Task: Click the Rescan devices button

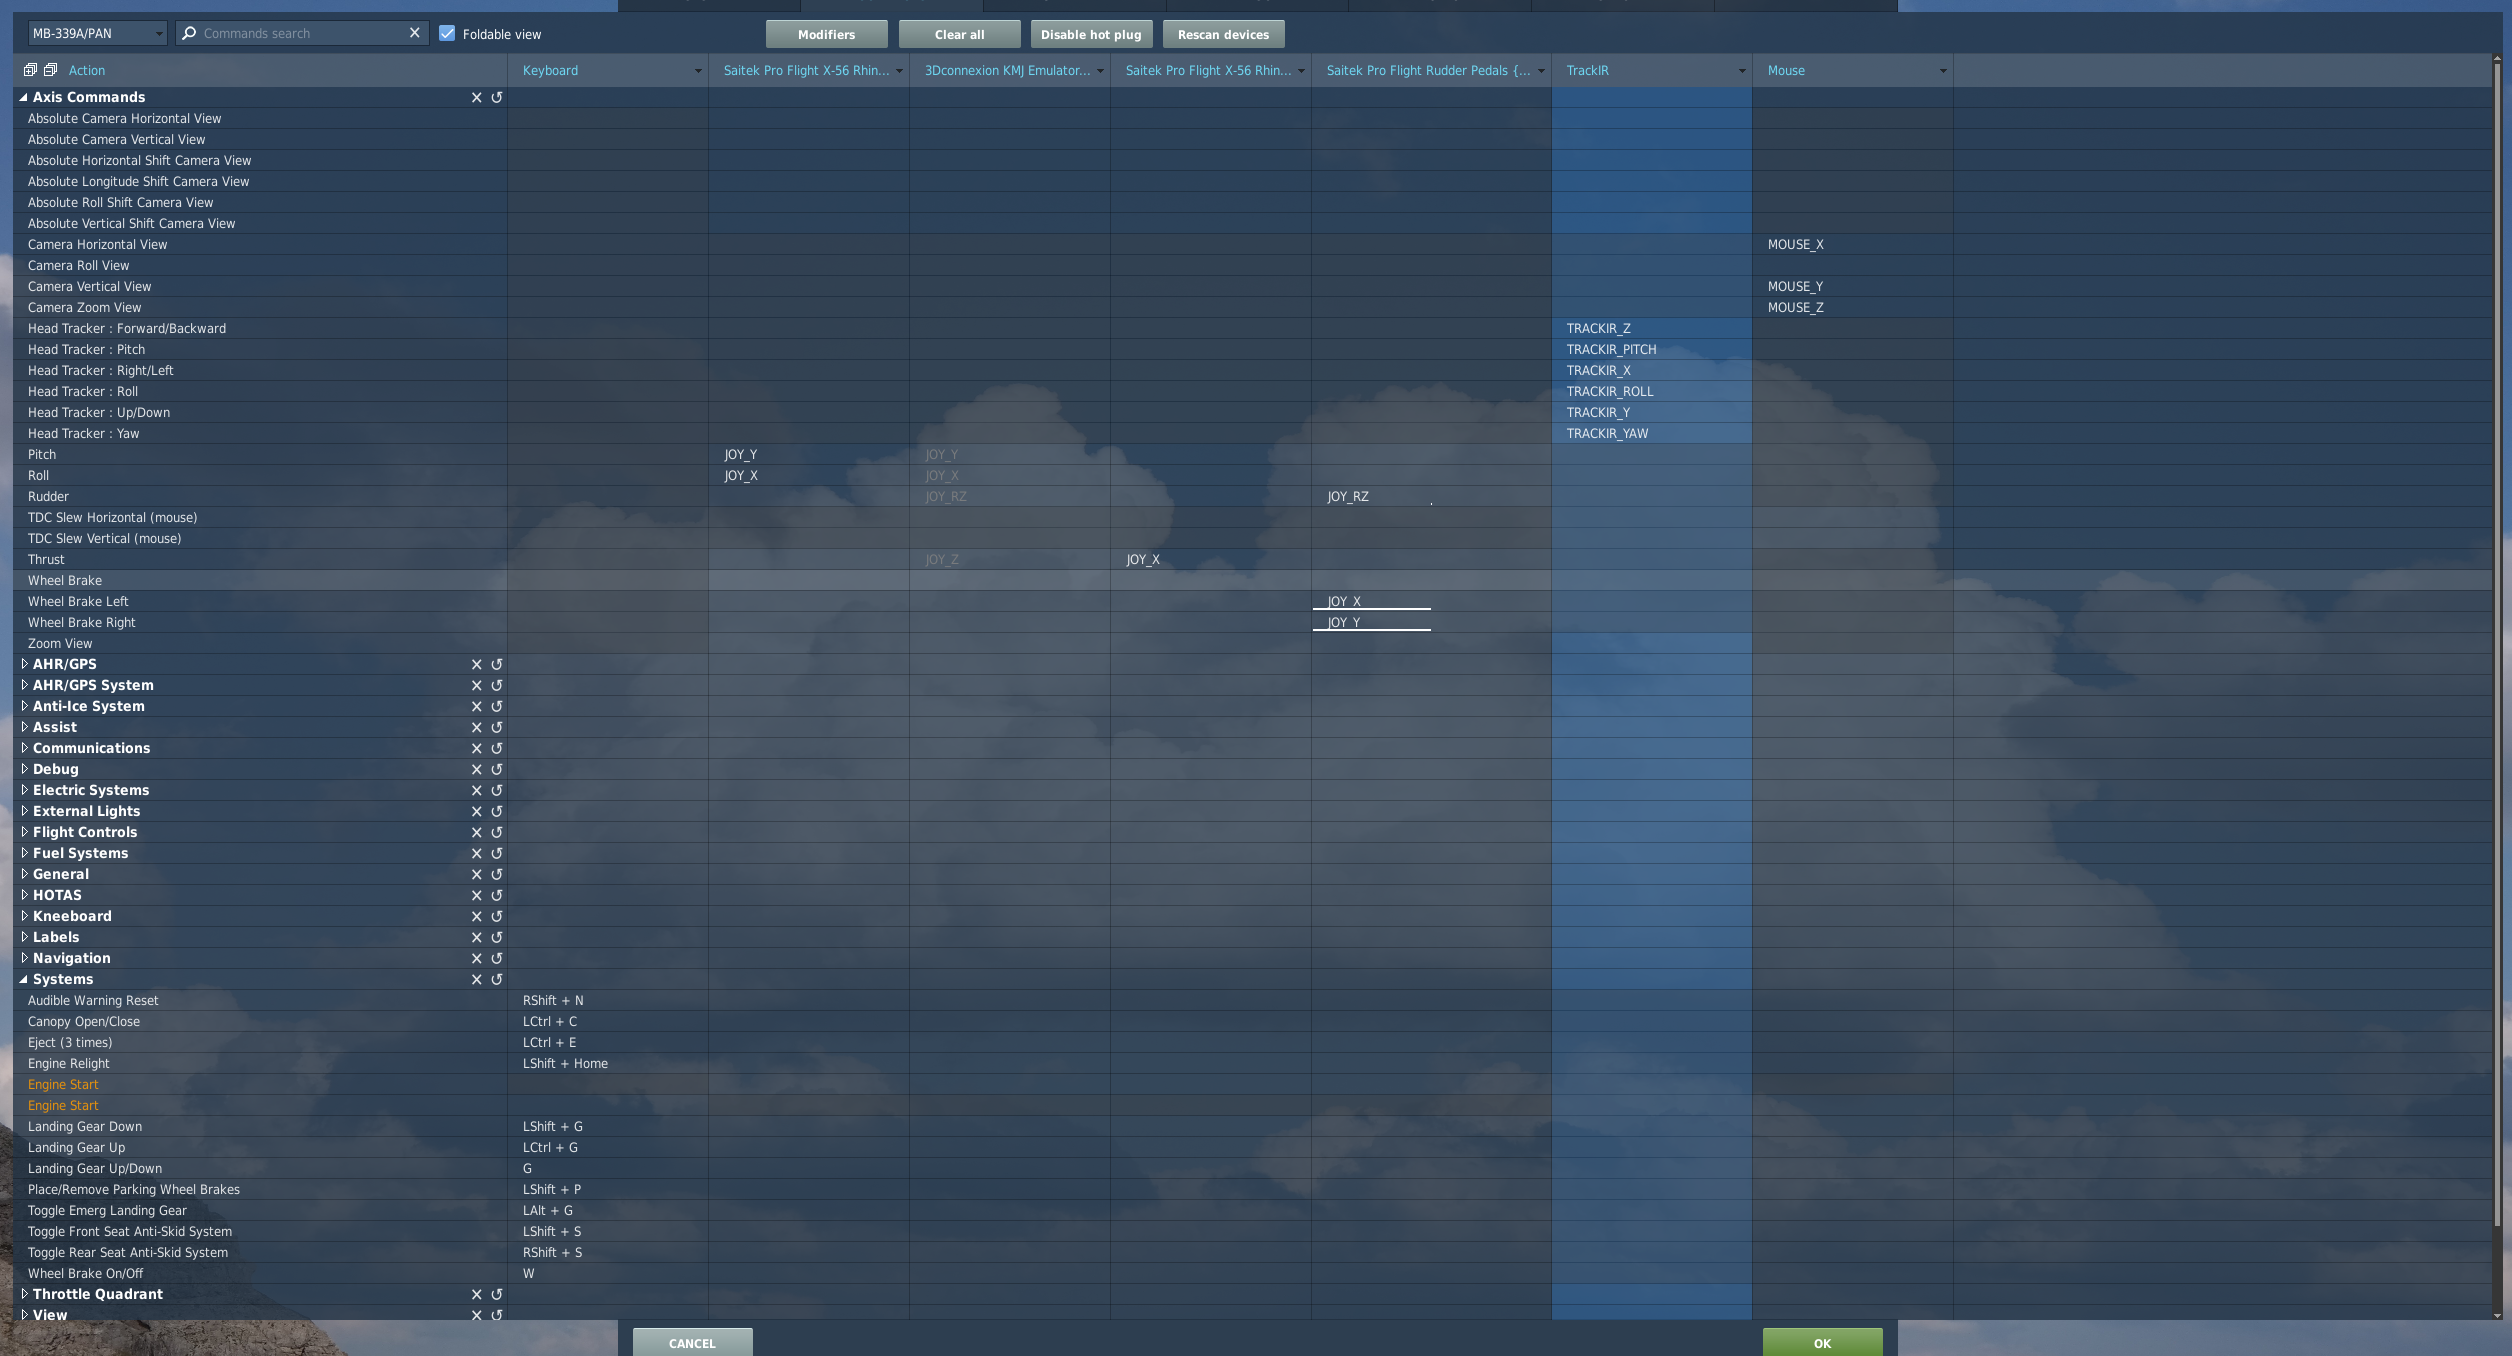Action: [x=1222, y=34]
